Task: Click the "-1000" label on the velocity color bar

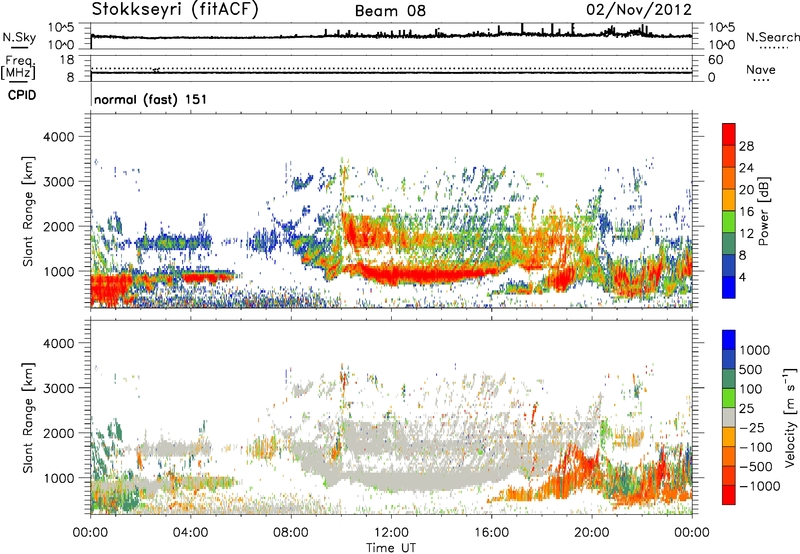Action: 759,486
